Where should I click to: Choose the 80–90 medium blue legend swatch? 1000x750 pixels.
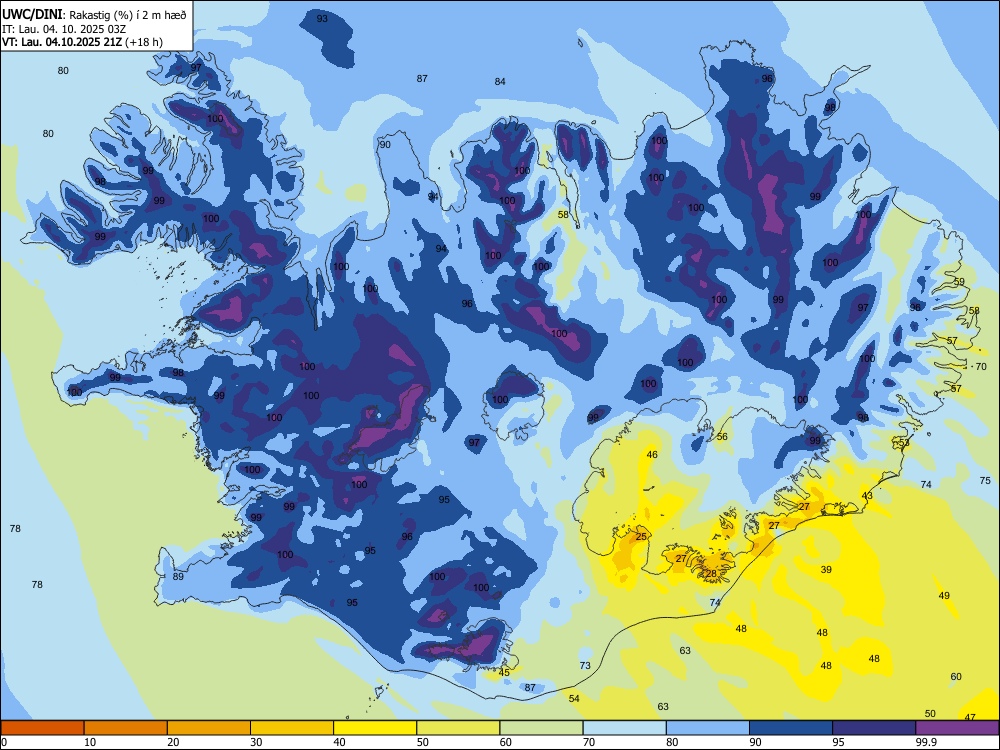coord(708,728)
